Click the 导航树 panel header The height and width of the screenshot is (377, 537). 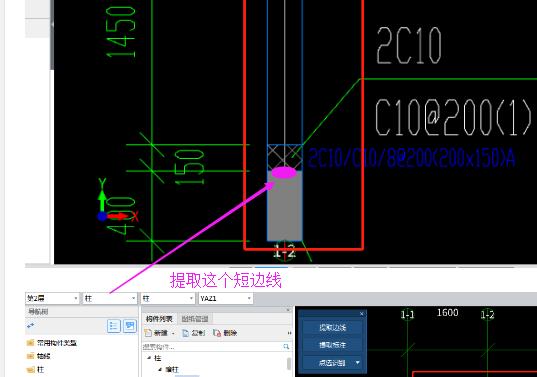(x=38, y=311)
